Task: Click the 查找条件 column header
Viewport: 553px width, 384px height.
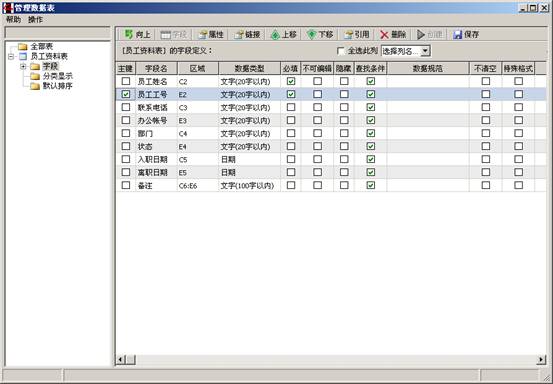Action: point(370,68)
